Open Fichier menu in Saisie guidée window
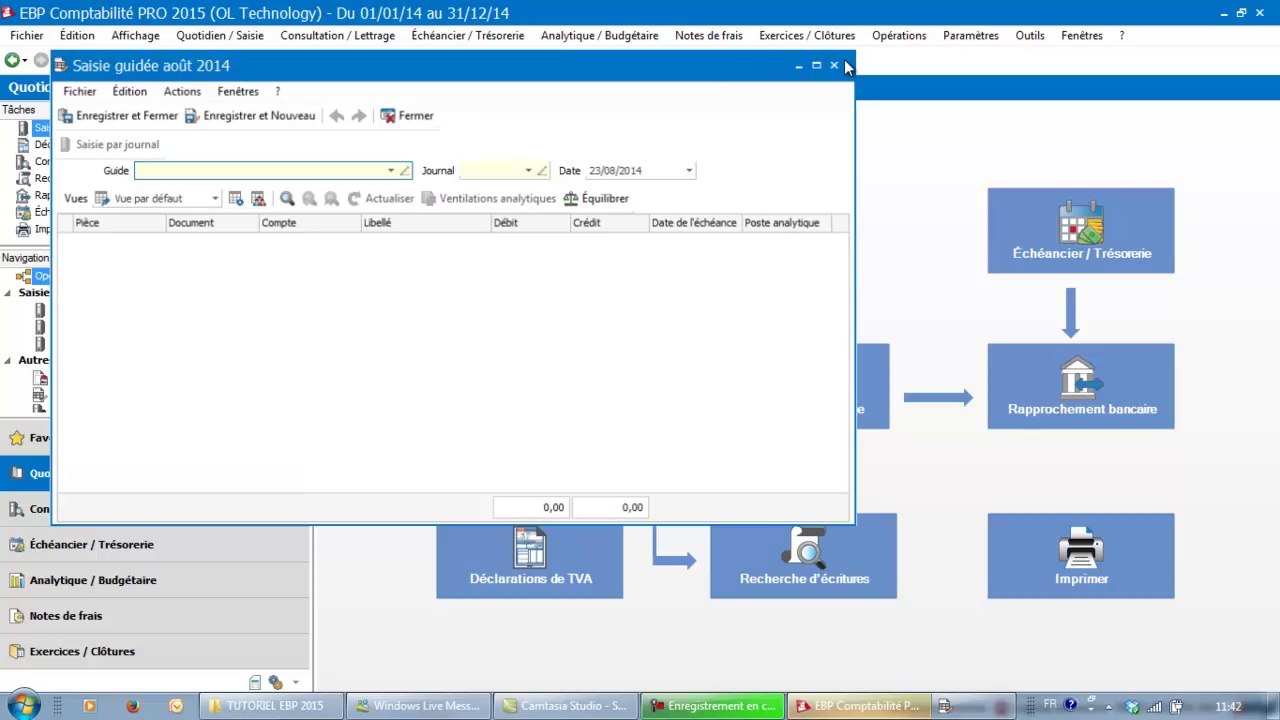Image resolution: width=1280 pixels, height=720 pixels. 80,91
